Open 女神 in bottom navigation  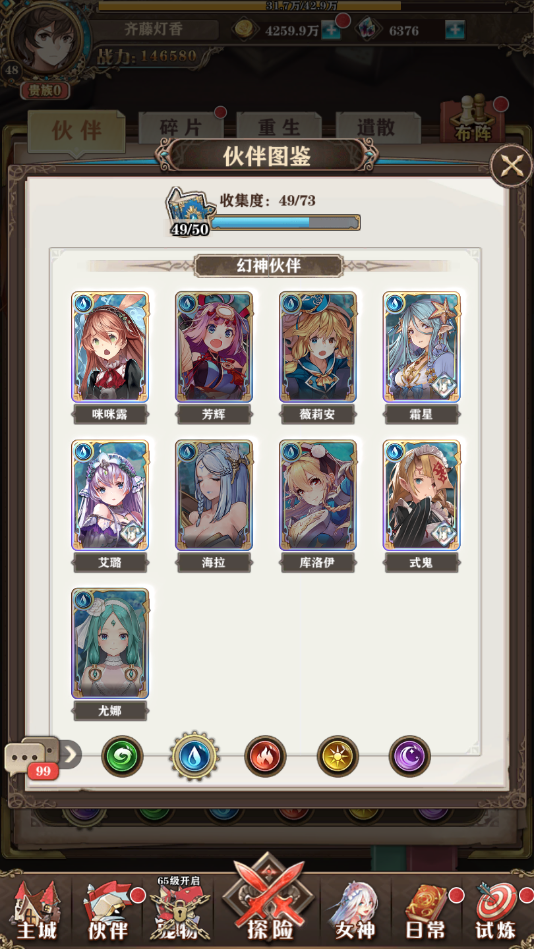pos(355,911)
